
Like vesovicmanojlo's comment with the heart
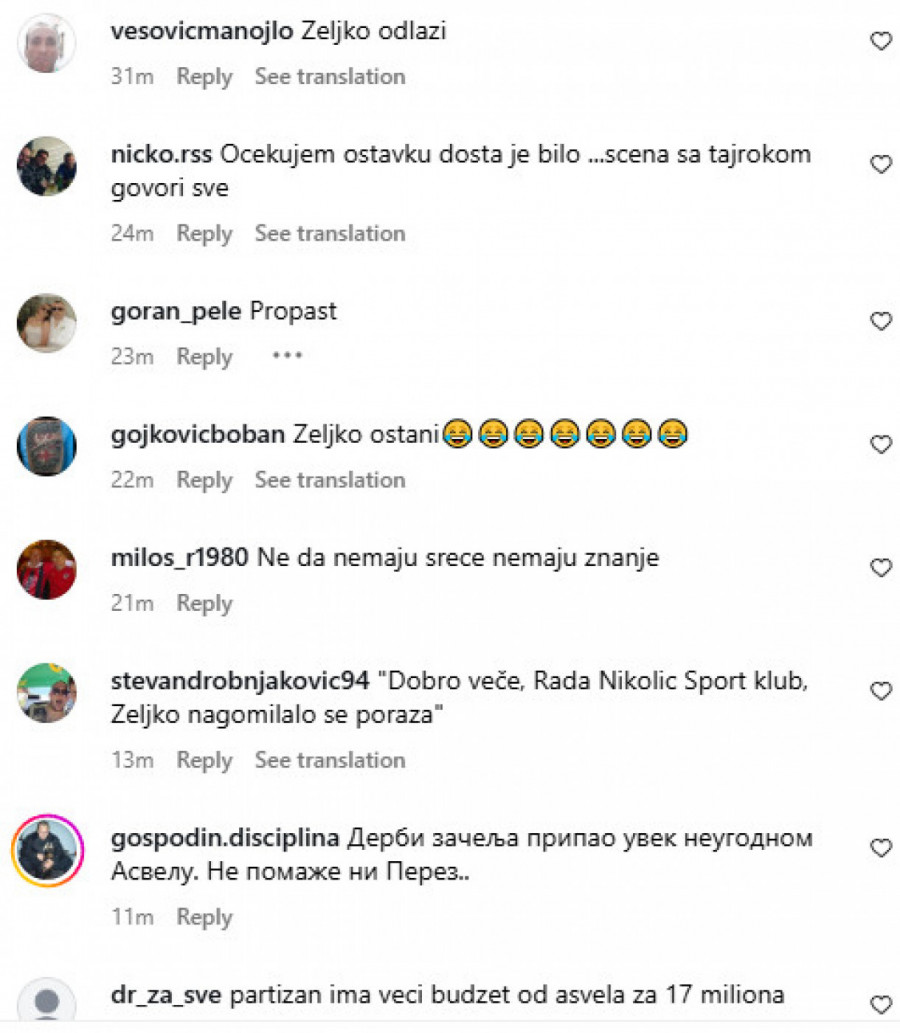point(881,41)
